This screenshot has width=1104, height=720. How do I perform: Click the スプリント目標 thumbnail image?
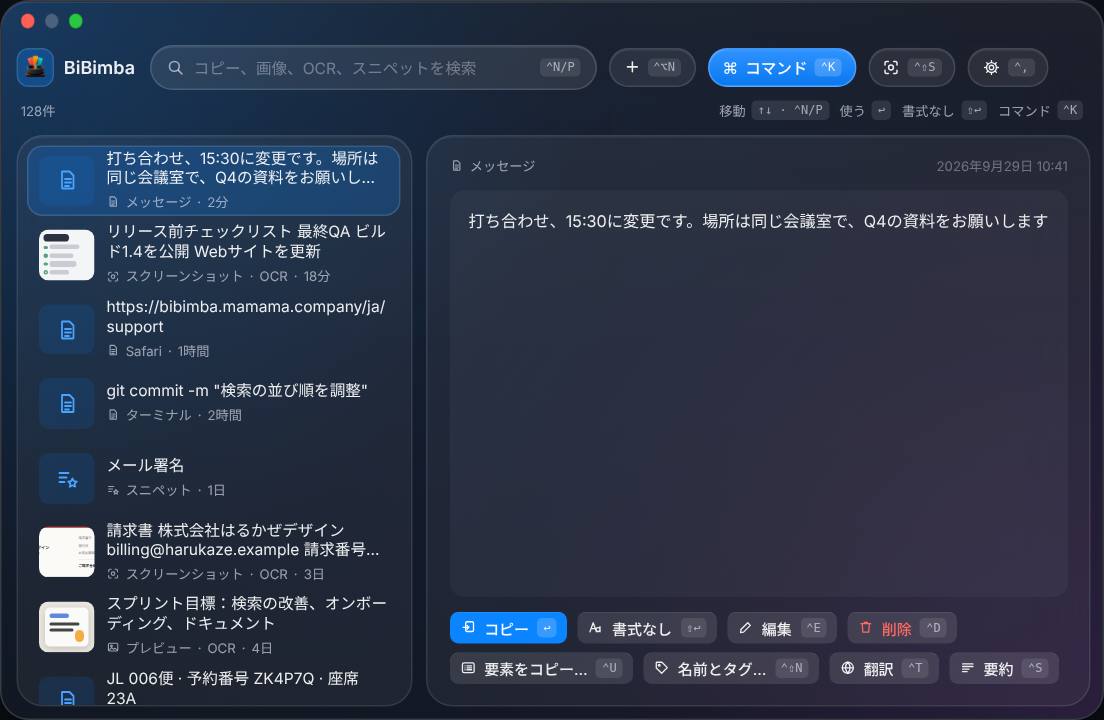[67, 626]
